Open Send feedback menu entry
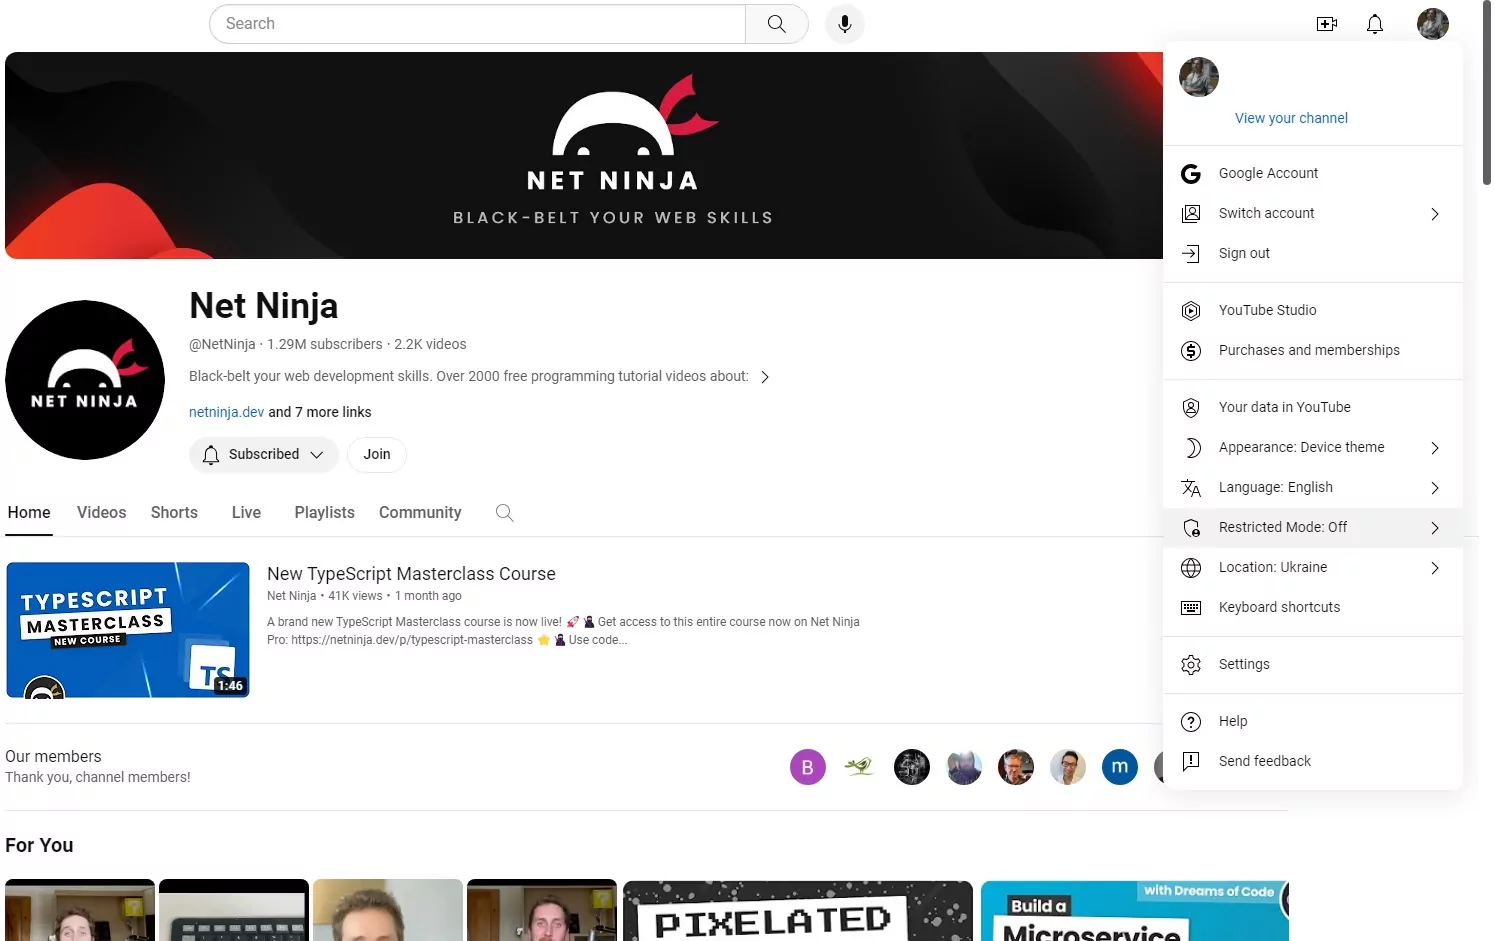 point(1313,762)
